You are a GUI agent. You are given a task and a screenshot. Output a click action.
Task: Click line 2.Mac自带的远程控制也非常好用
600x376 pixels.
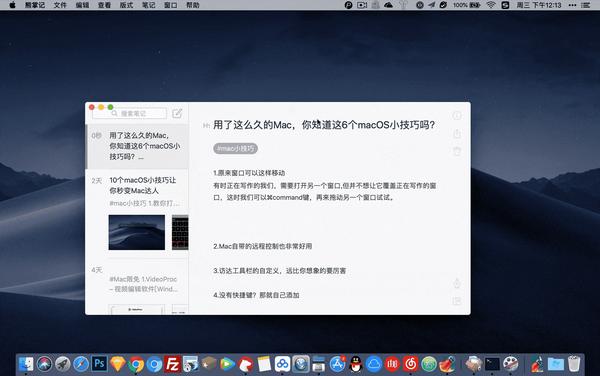point(262,246)
